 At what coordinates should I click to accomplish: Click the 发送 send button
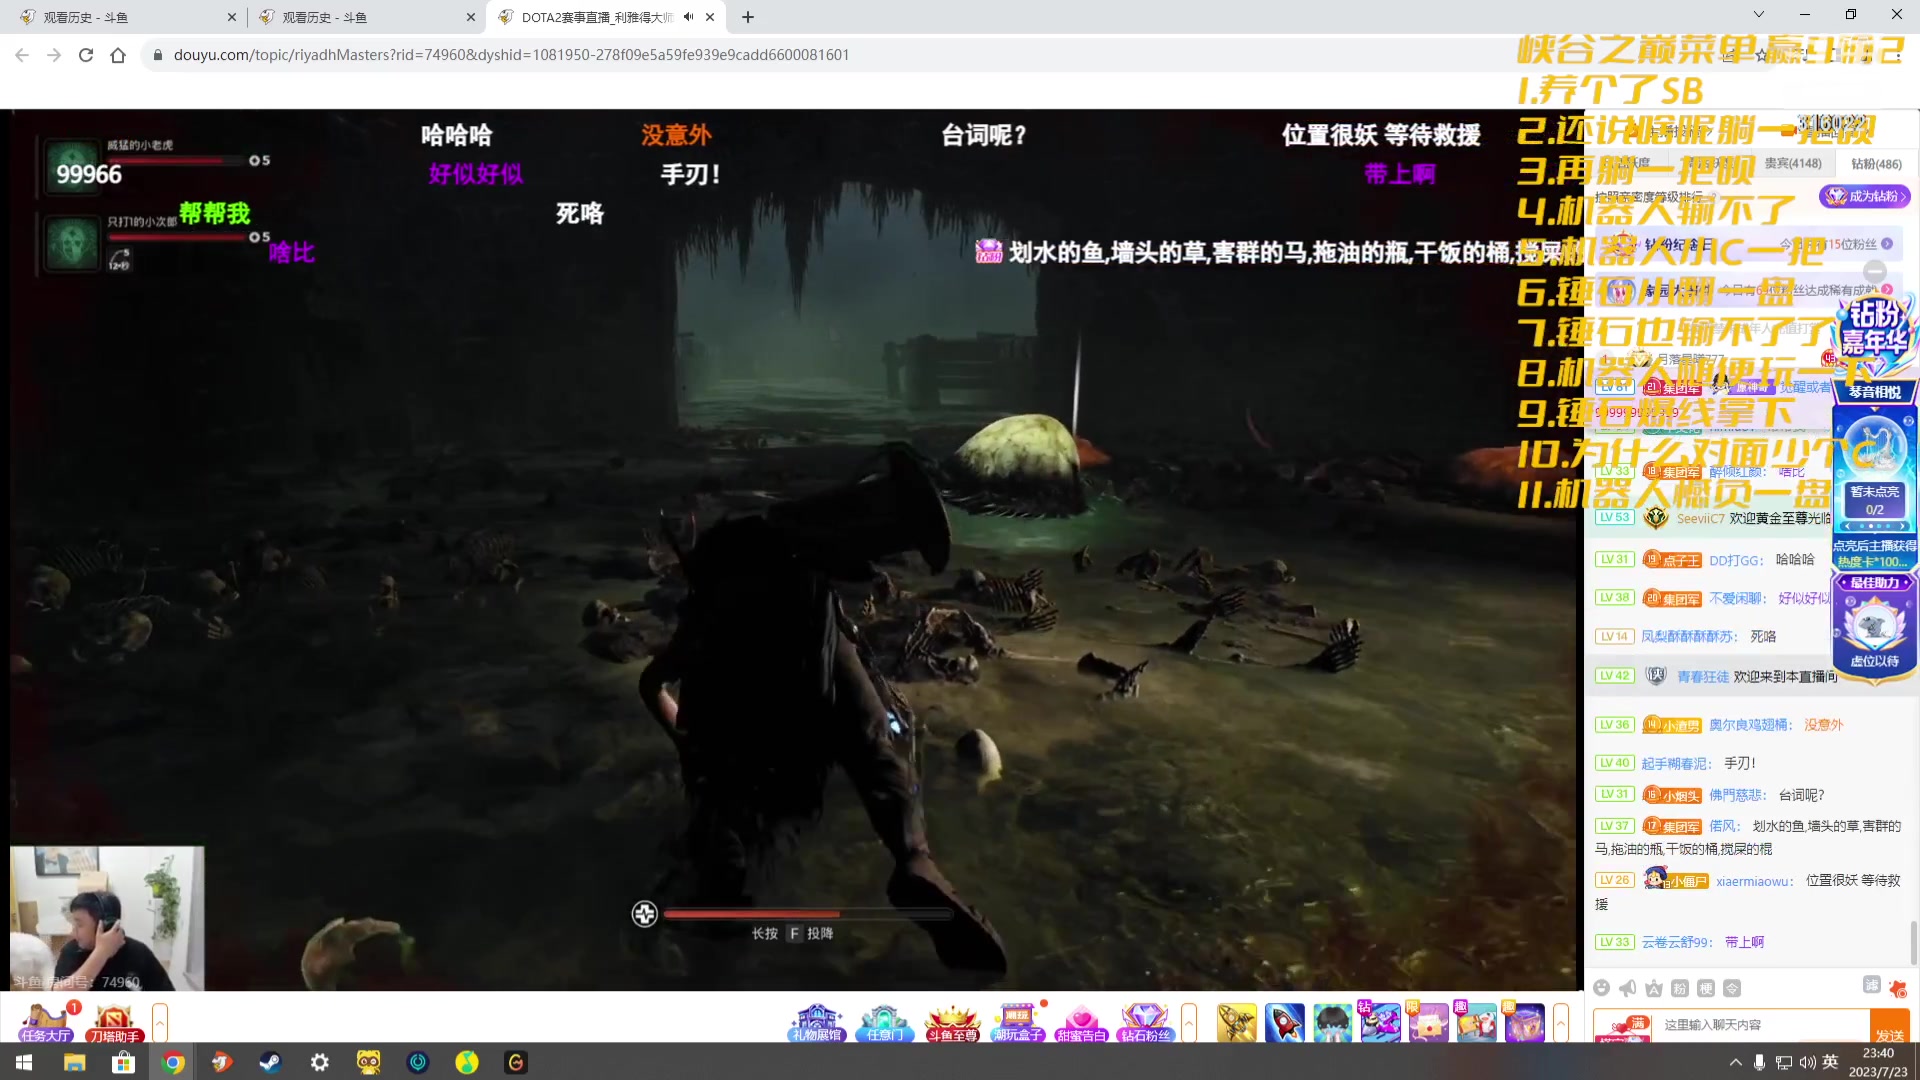(1890, 1027)
